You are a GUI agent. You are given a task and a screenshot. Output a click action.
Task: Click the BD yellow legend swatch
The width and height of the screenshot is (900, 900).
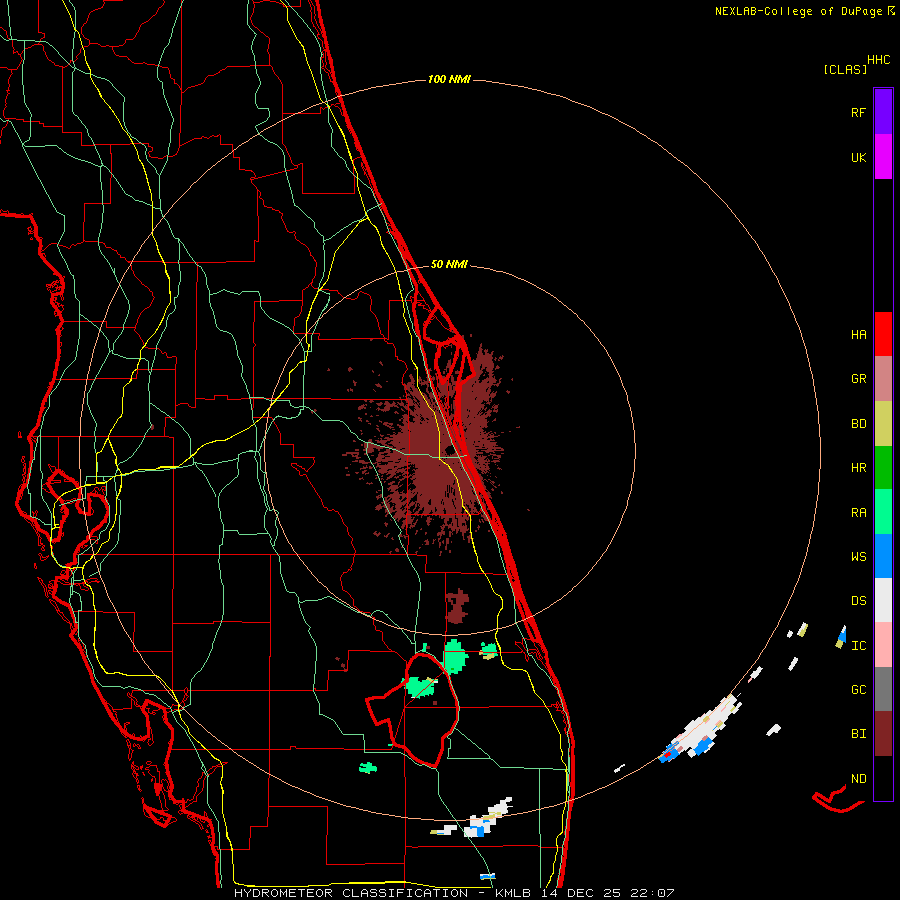(883, 424)
